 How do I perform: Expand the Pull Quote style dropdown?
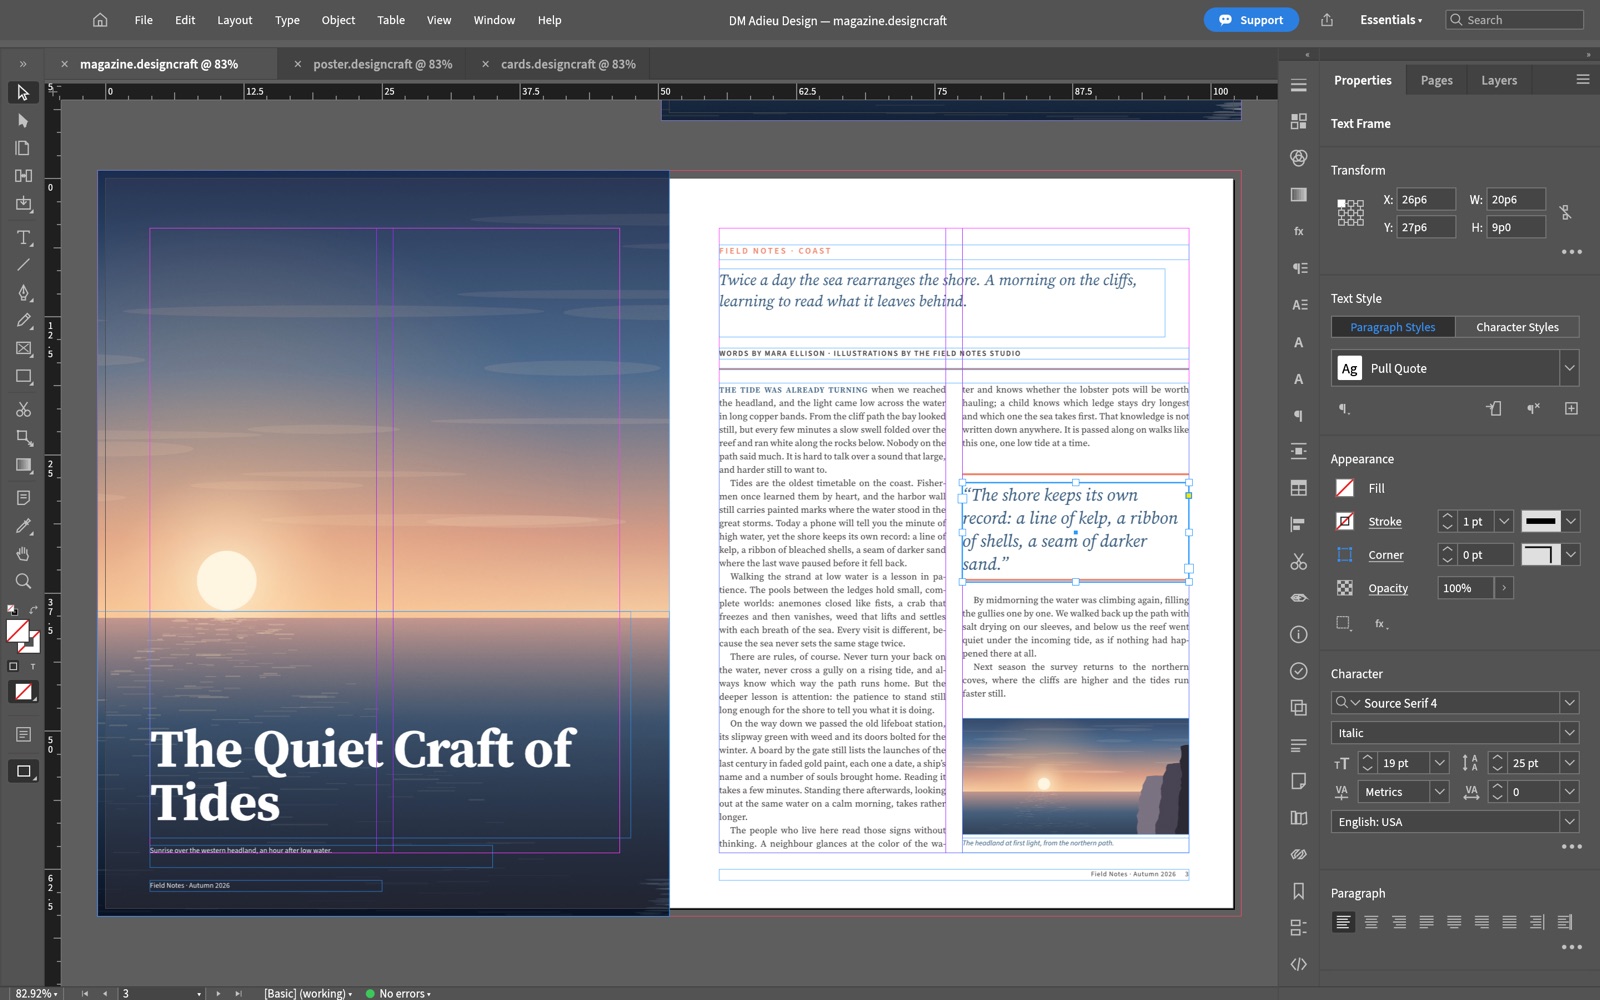coord(1569,368)
